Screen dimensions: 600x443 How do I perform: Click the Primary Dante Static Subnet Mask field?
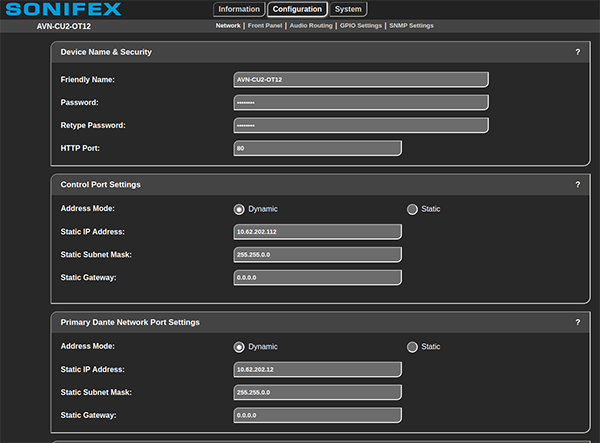318,393
